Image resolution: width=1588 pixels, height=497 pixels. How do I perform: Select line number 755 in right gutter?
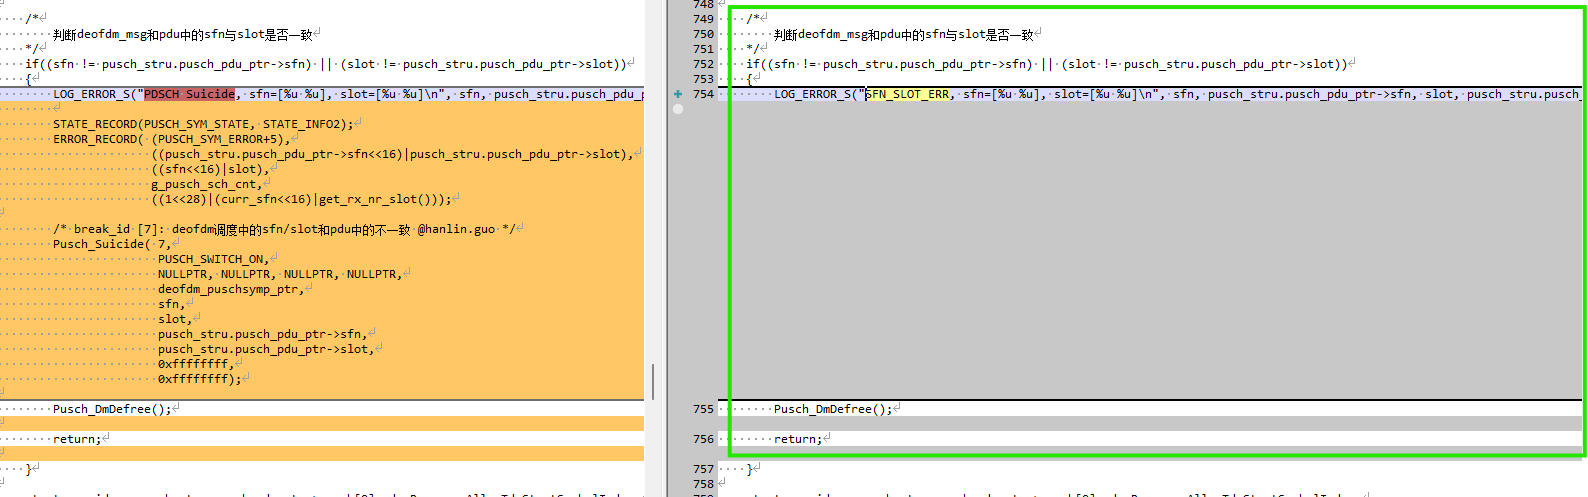(x=703, y=409)
